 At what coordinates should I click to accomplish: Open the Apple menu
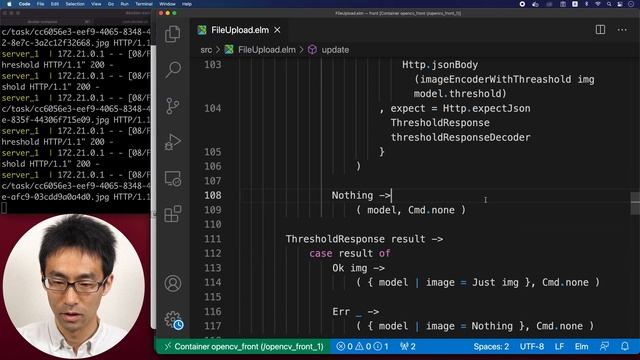point(9,4)
